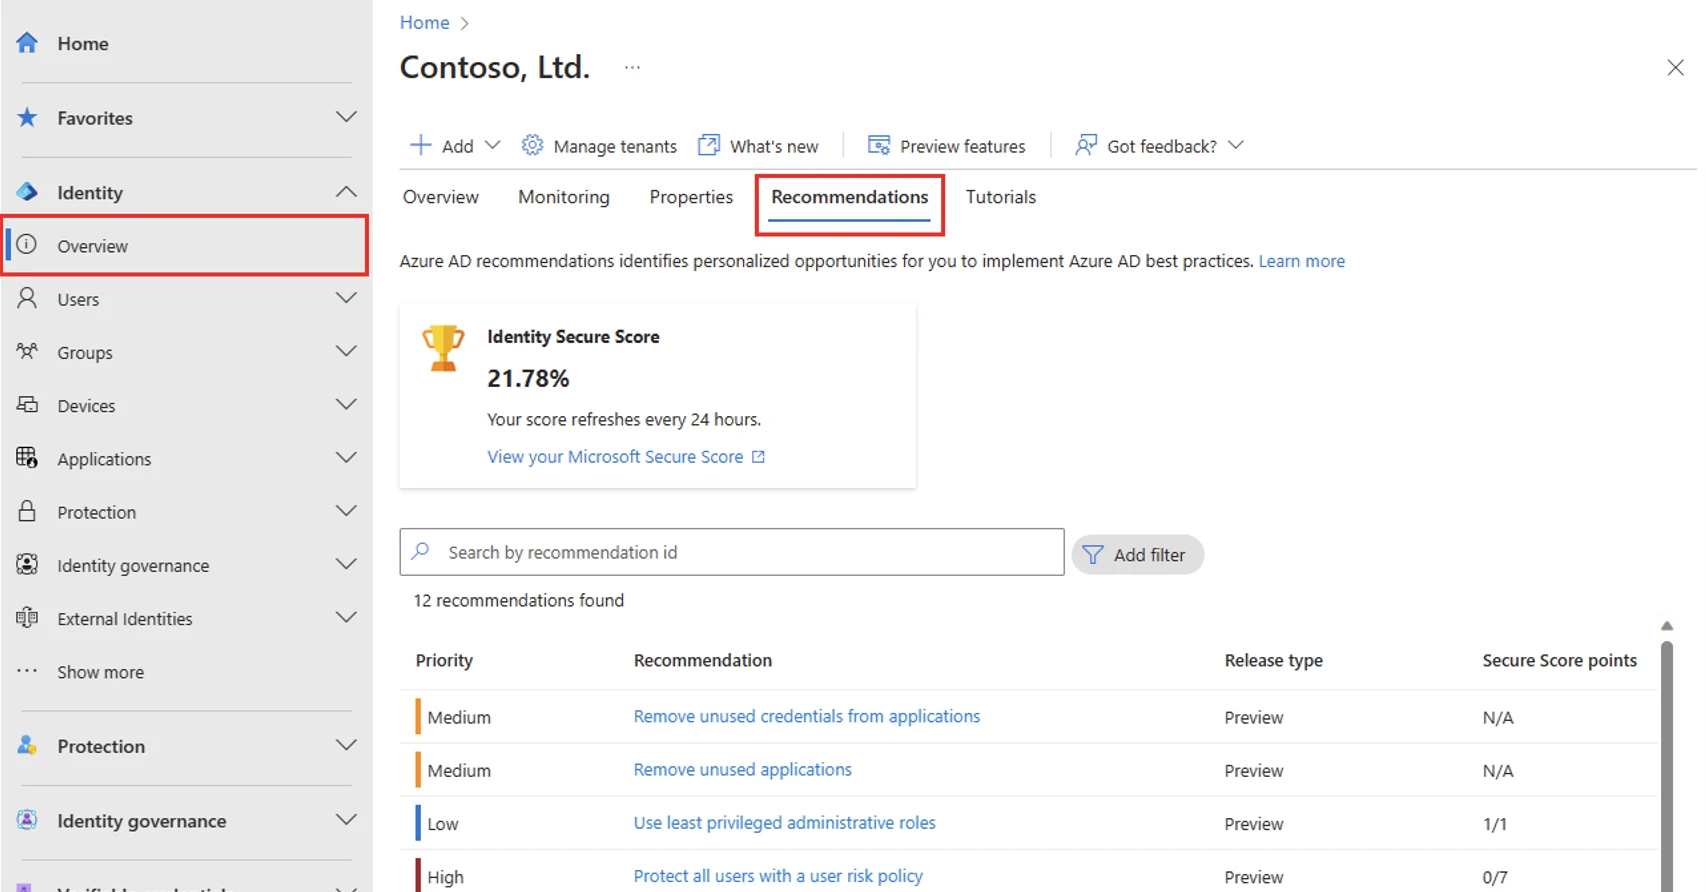Close the Contoso blade with X

[x=1675, y=67]
